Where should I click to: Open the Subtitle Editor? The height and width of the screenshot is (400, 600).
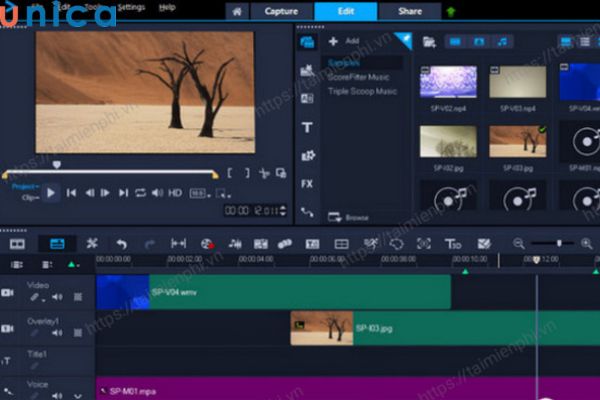coord(312,244)
